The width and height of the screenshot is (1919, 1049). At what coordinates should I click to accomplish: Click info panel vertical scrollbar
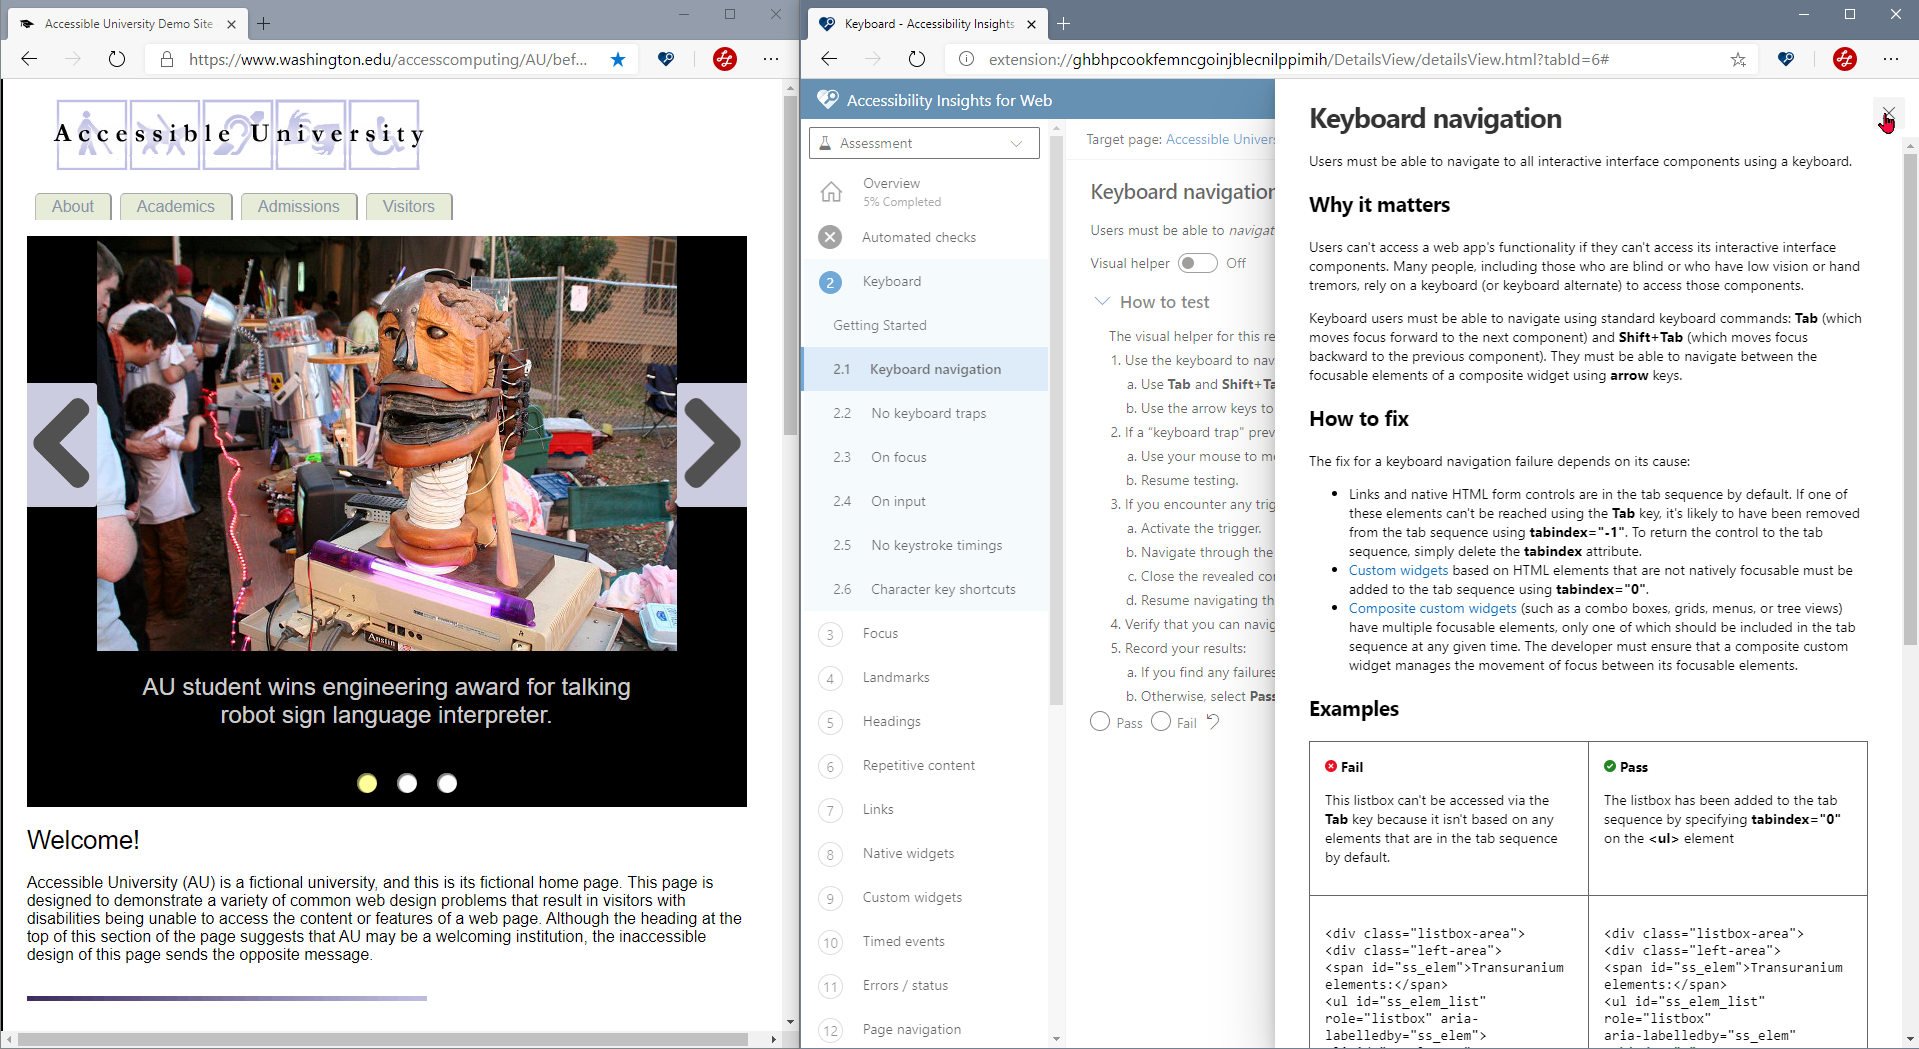(x=1910, y=398)
